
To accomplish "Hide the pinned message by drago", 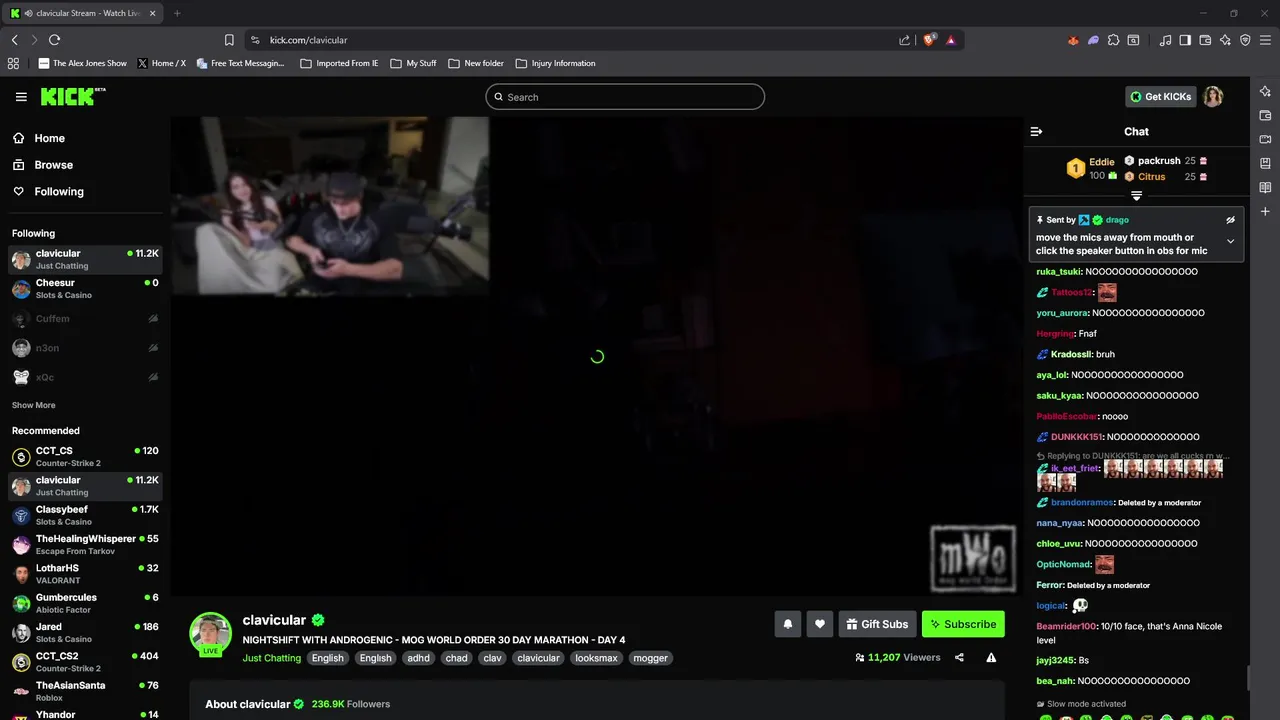I will 1230,220.
